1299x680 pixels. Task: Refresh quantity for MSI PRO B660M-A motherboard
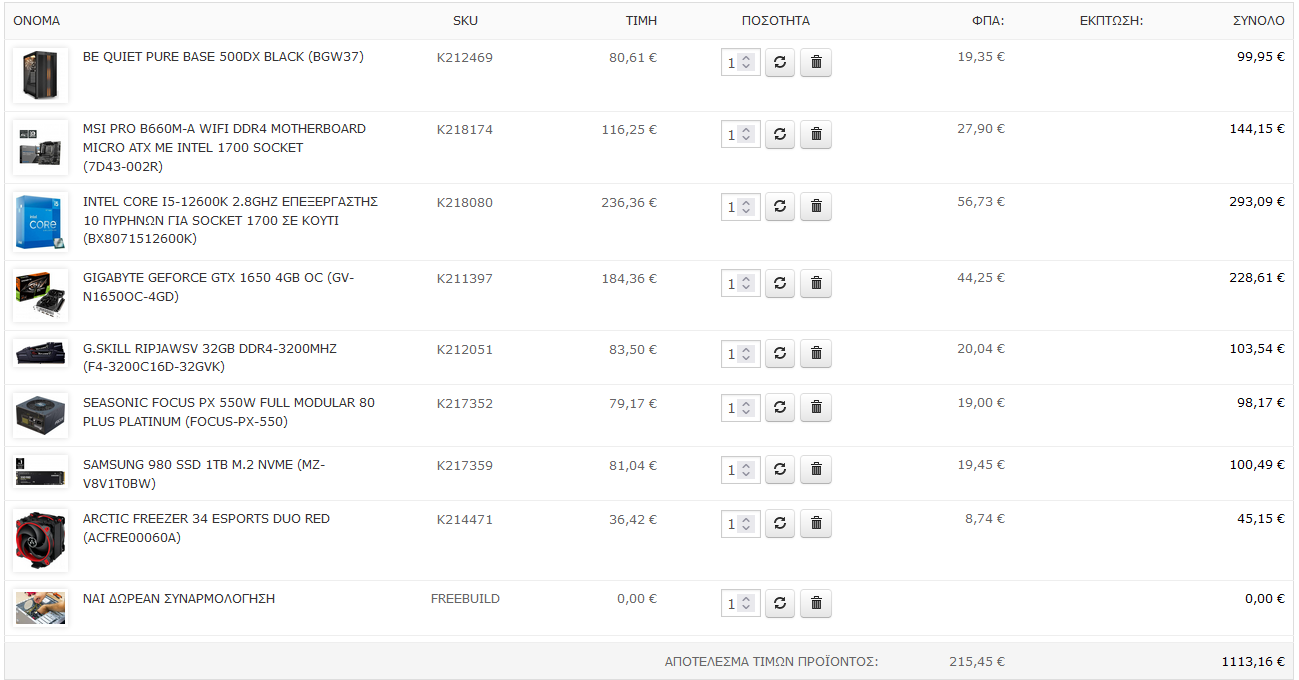[x=780, y=135]
